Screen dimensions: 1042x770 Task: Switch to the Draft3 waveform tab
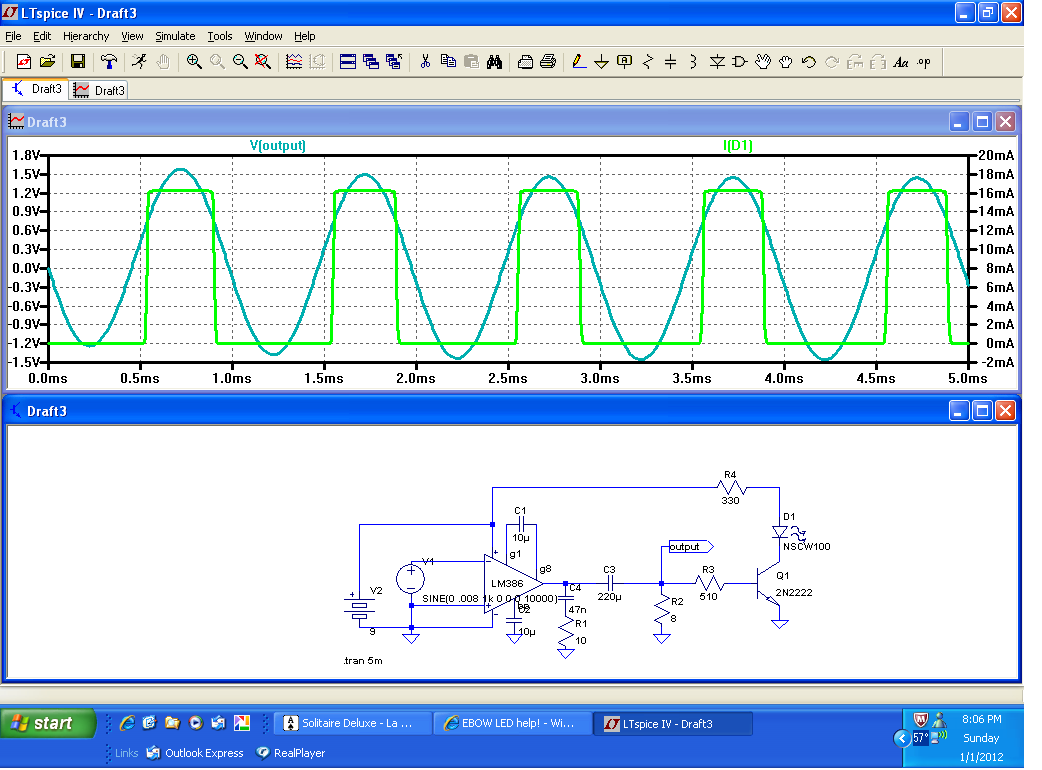pyautogui.click(x=99, y=90)
